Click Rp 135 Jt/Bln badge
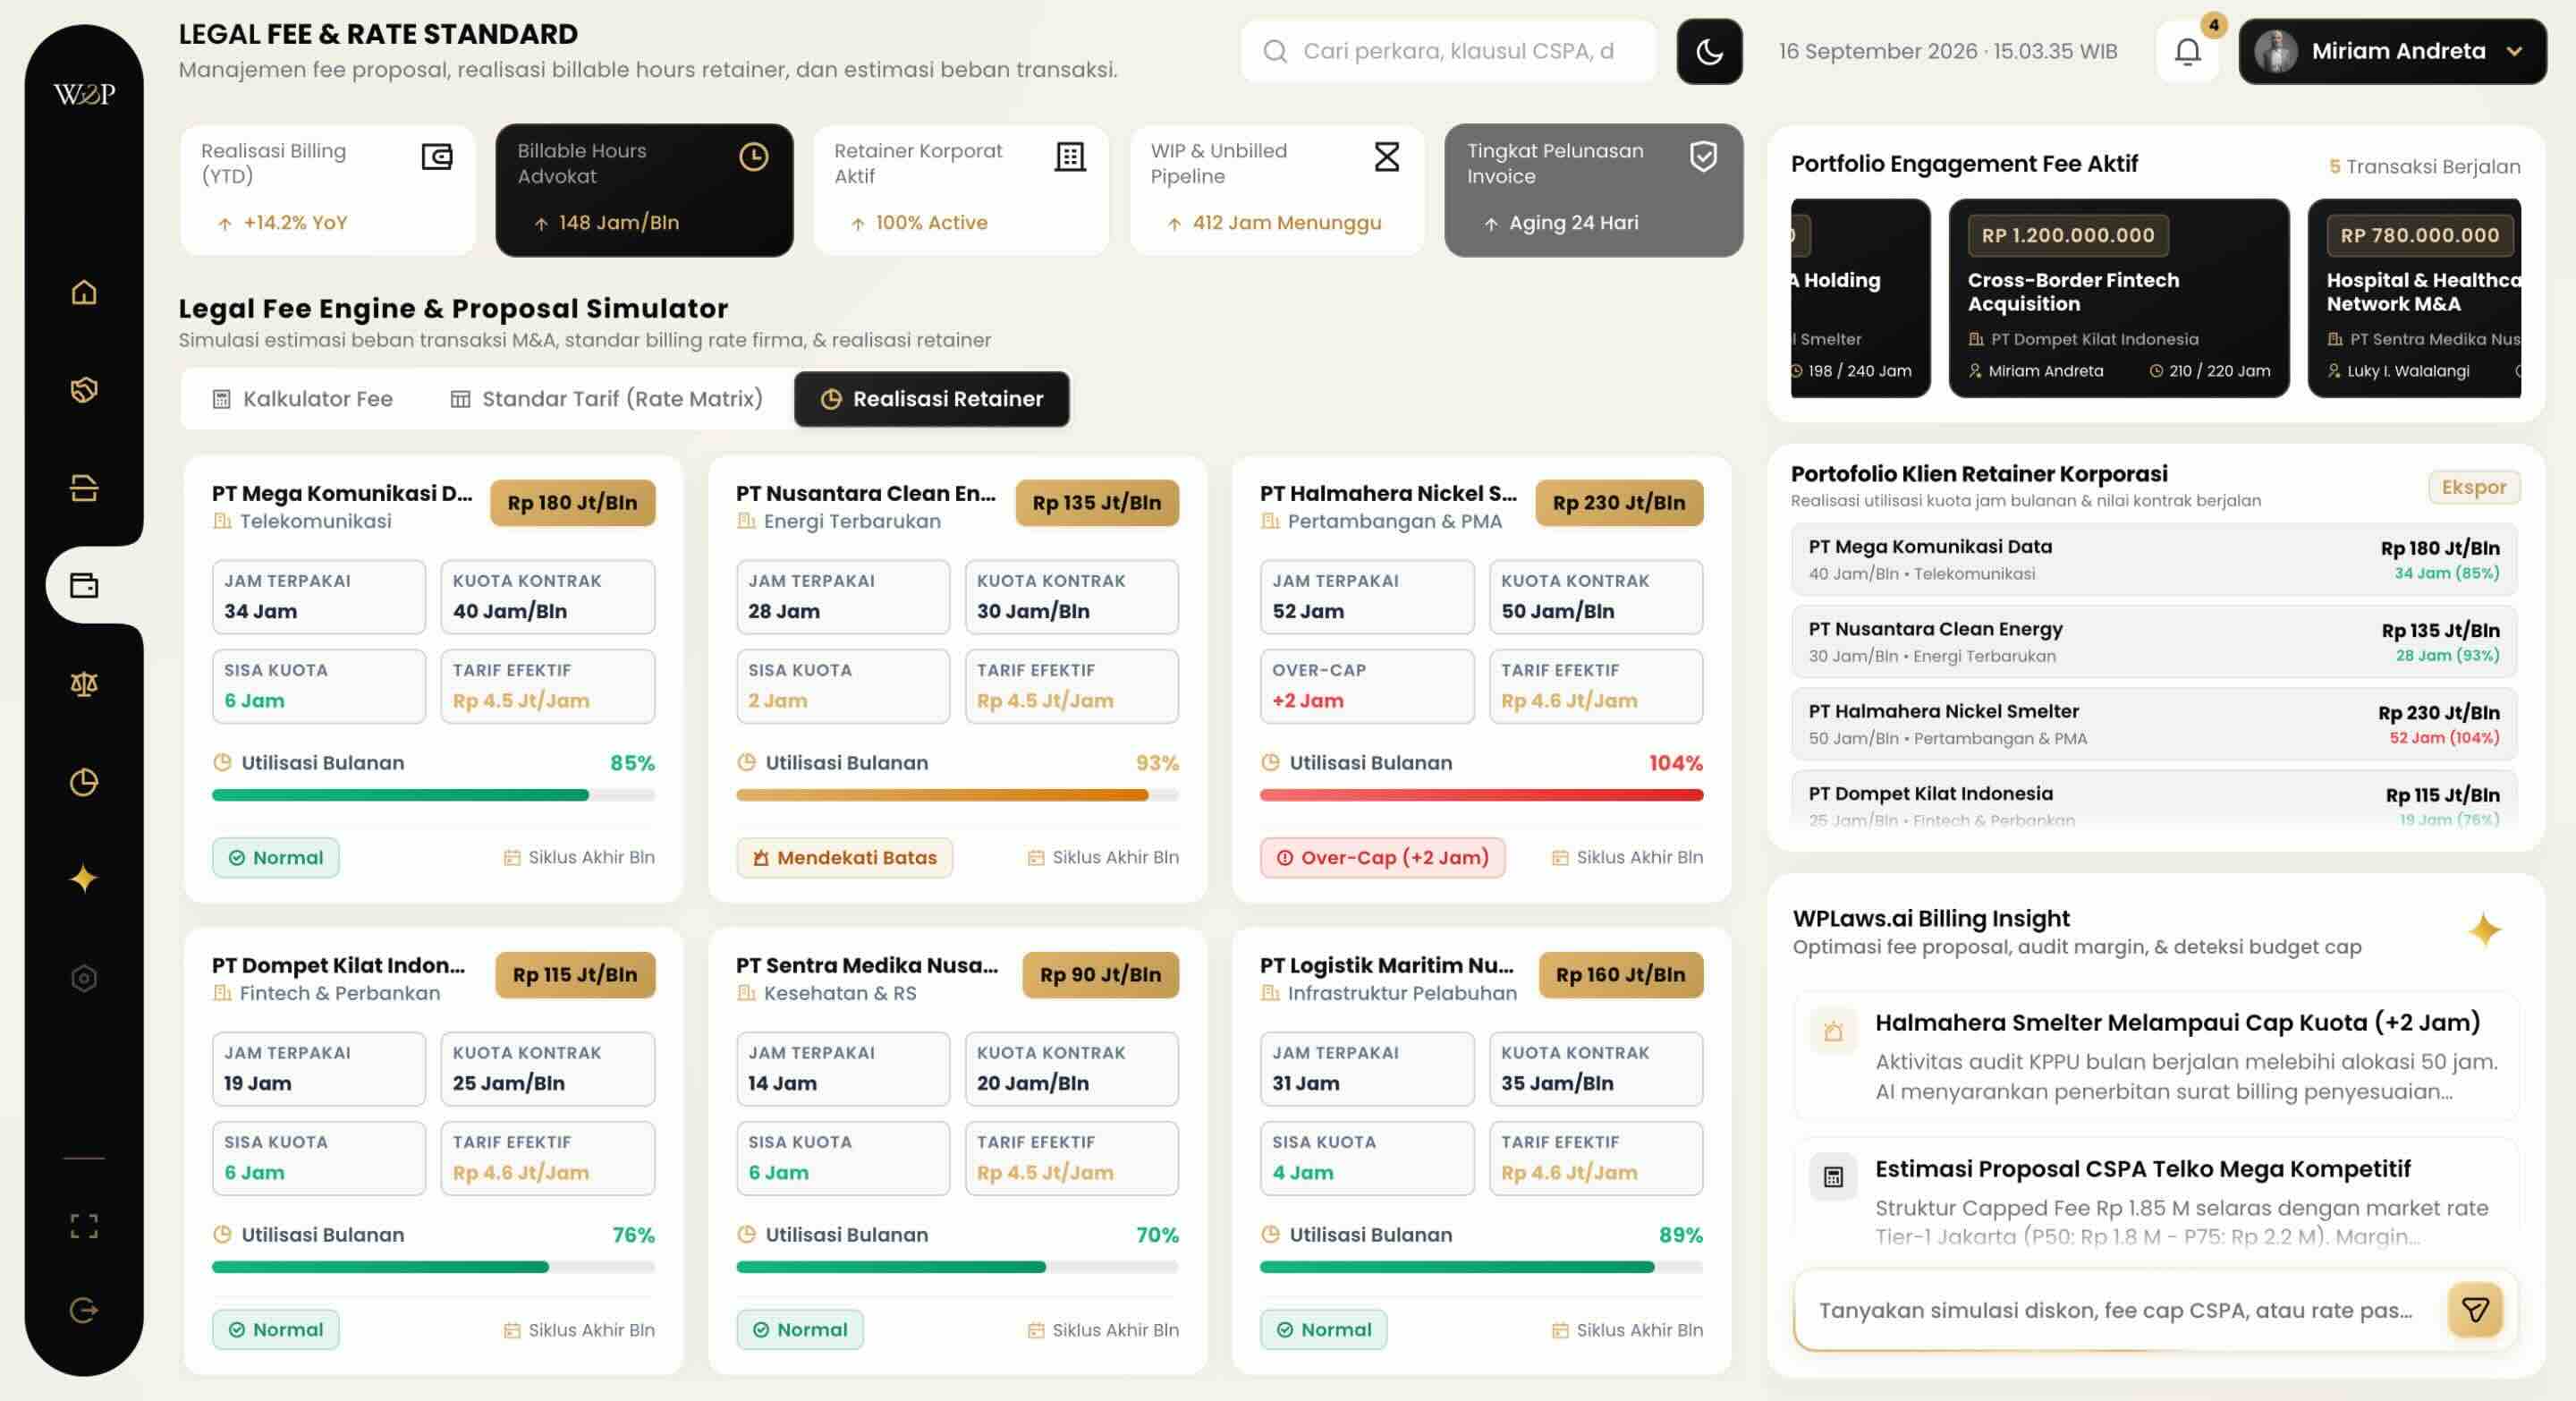 point(1097,503)
